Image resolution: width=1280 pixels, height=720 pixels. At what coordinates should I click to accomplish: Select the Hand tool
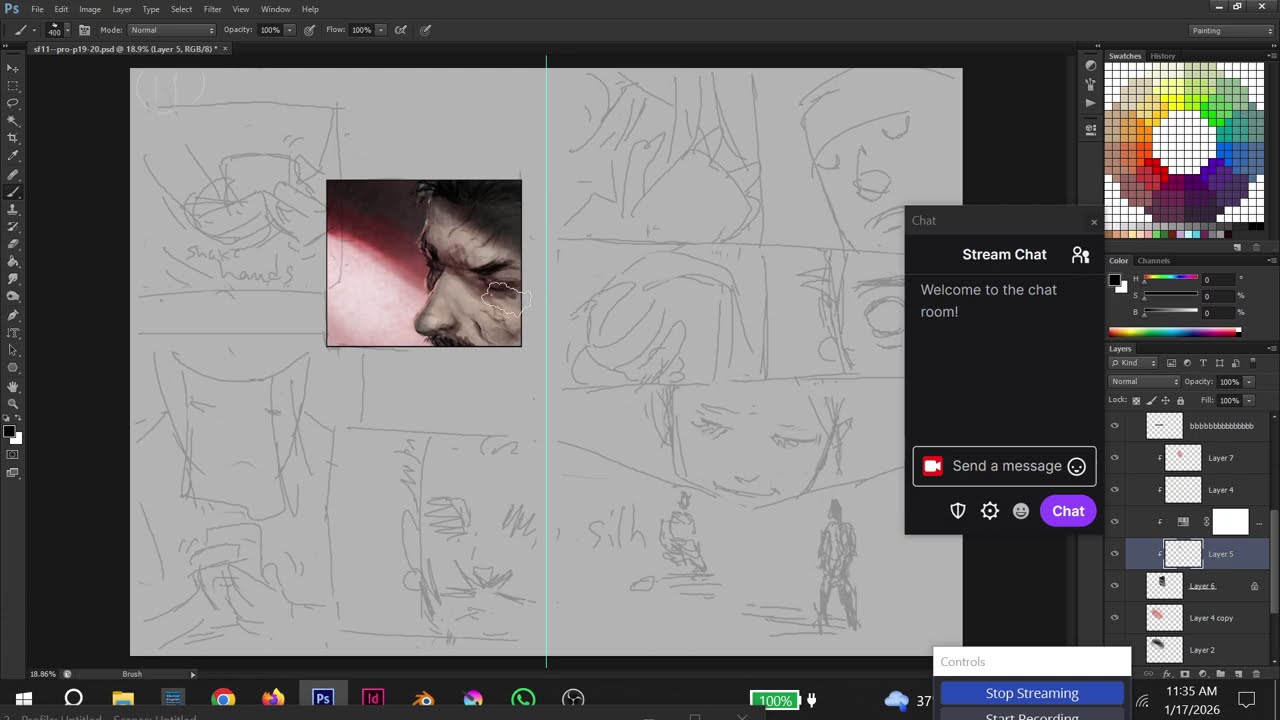click(13, 386)
